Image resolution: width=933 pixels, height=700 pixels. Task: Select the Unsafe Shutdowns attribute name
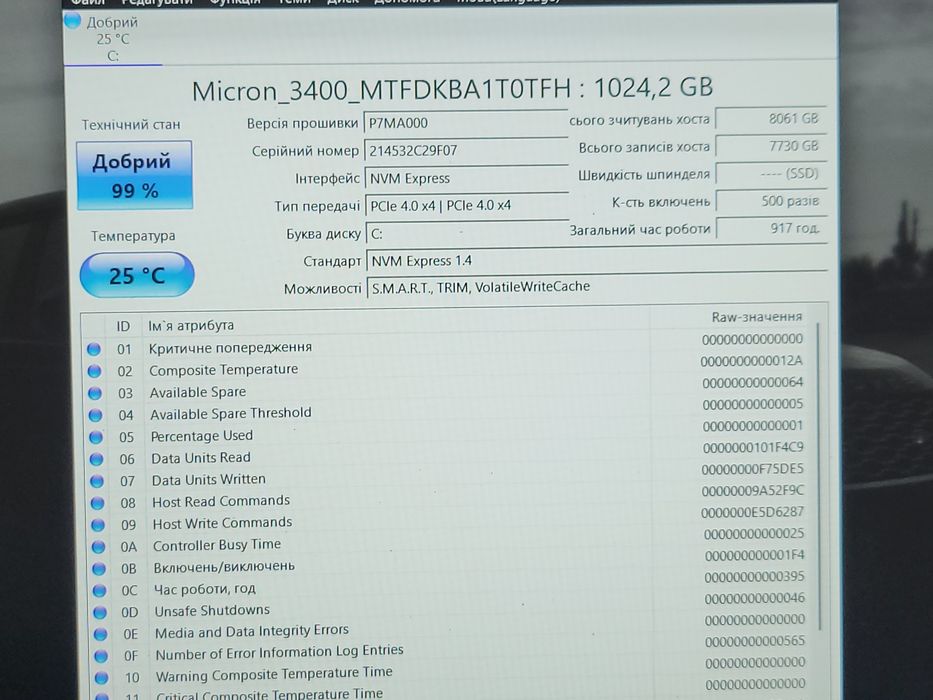[x=212, y=611]
